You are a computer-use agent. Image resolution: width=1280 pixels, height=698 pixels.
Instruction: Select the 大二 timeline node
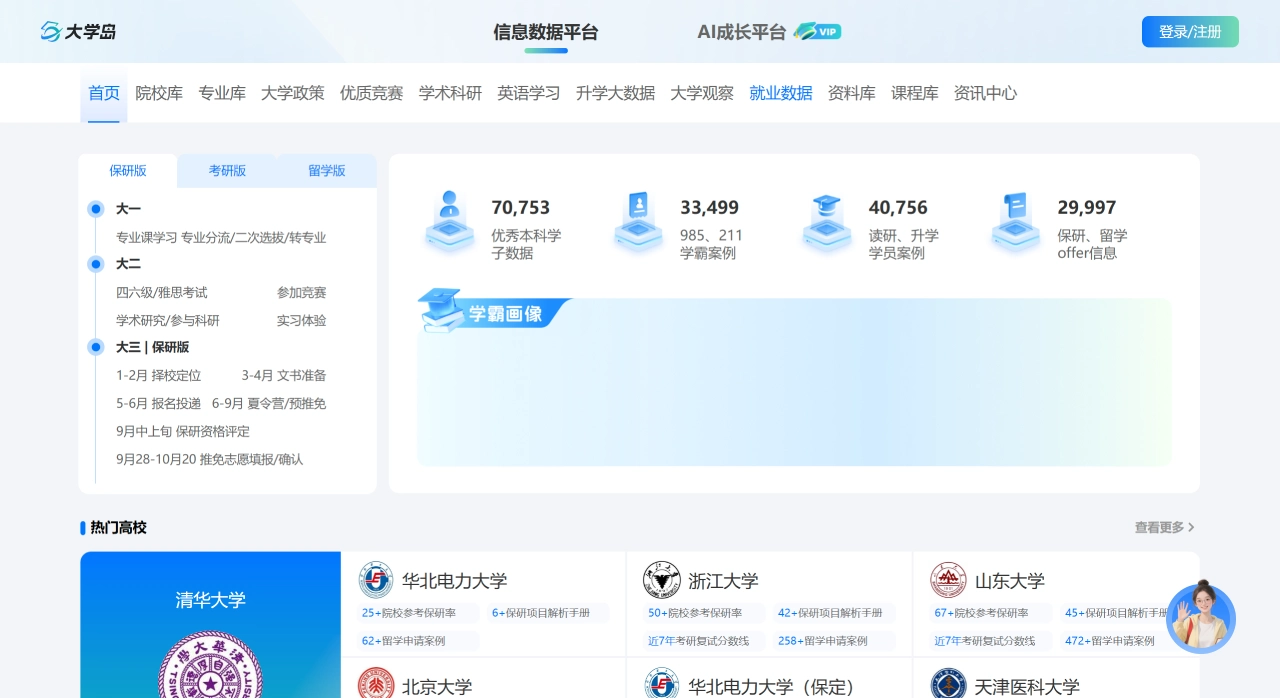pos(96,264)
